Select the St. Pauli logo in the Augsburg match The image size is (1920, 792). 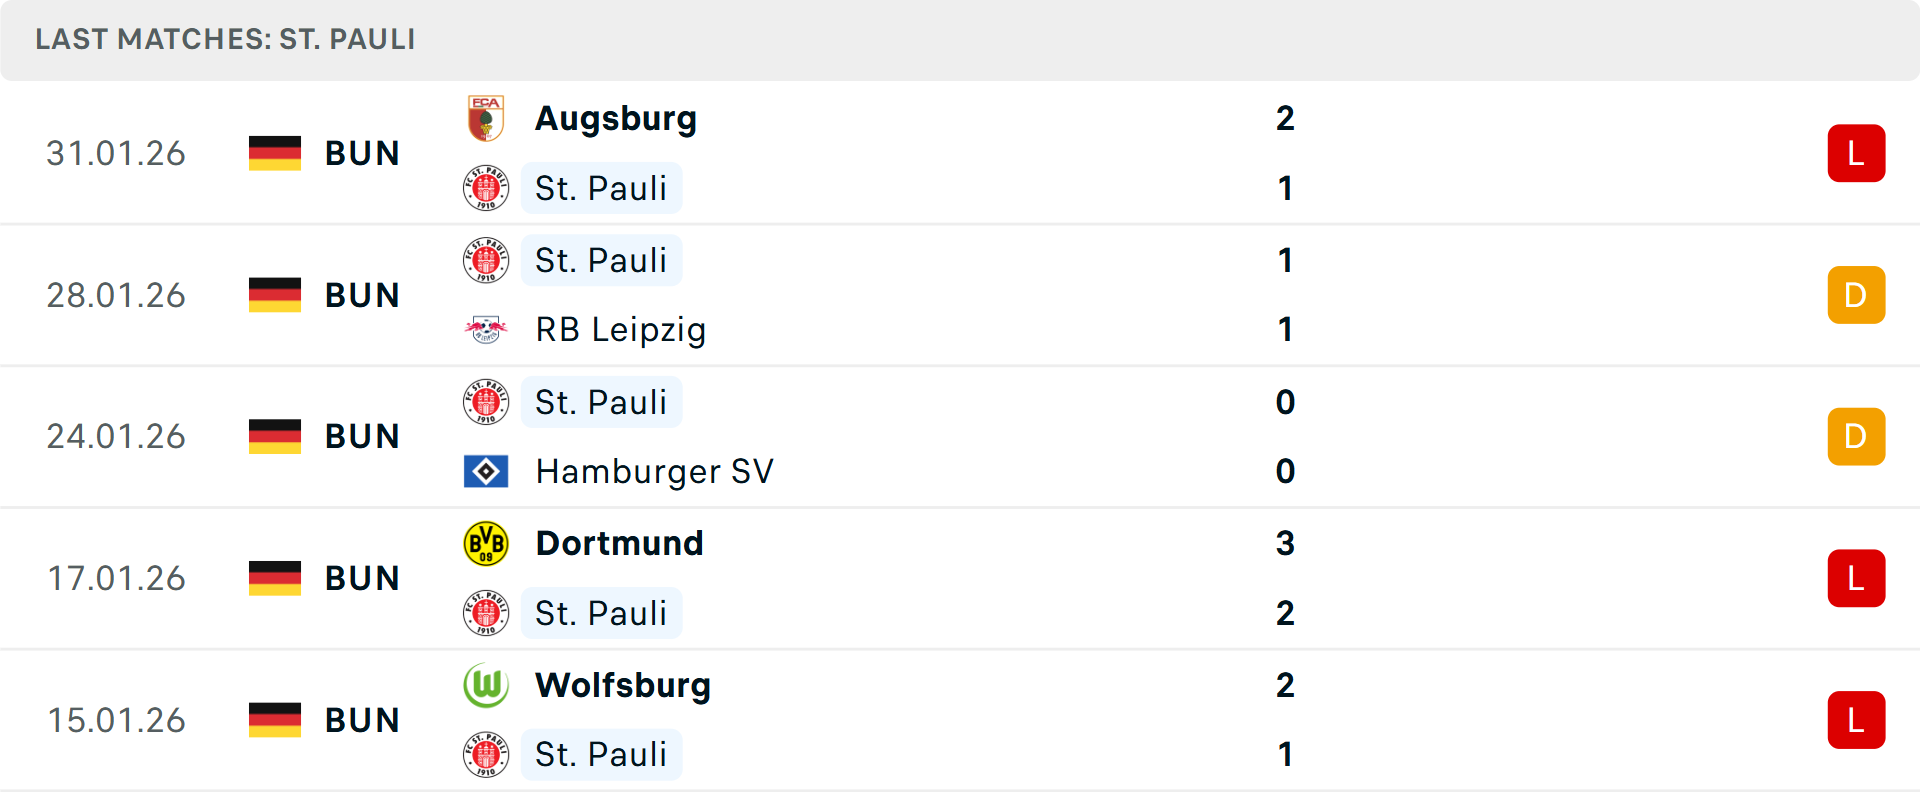(486, 188)
